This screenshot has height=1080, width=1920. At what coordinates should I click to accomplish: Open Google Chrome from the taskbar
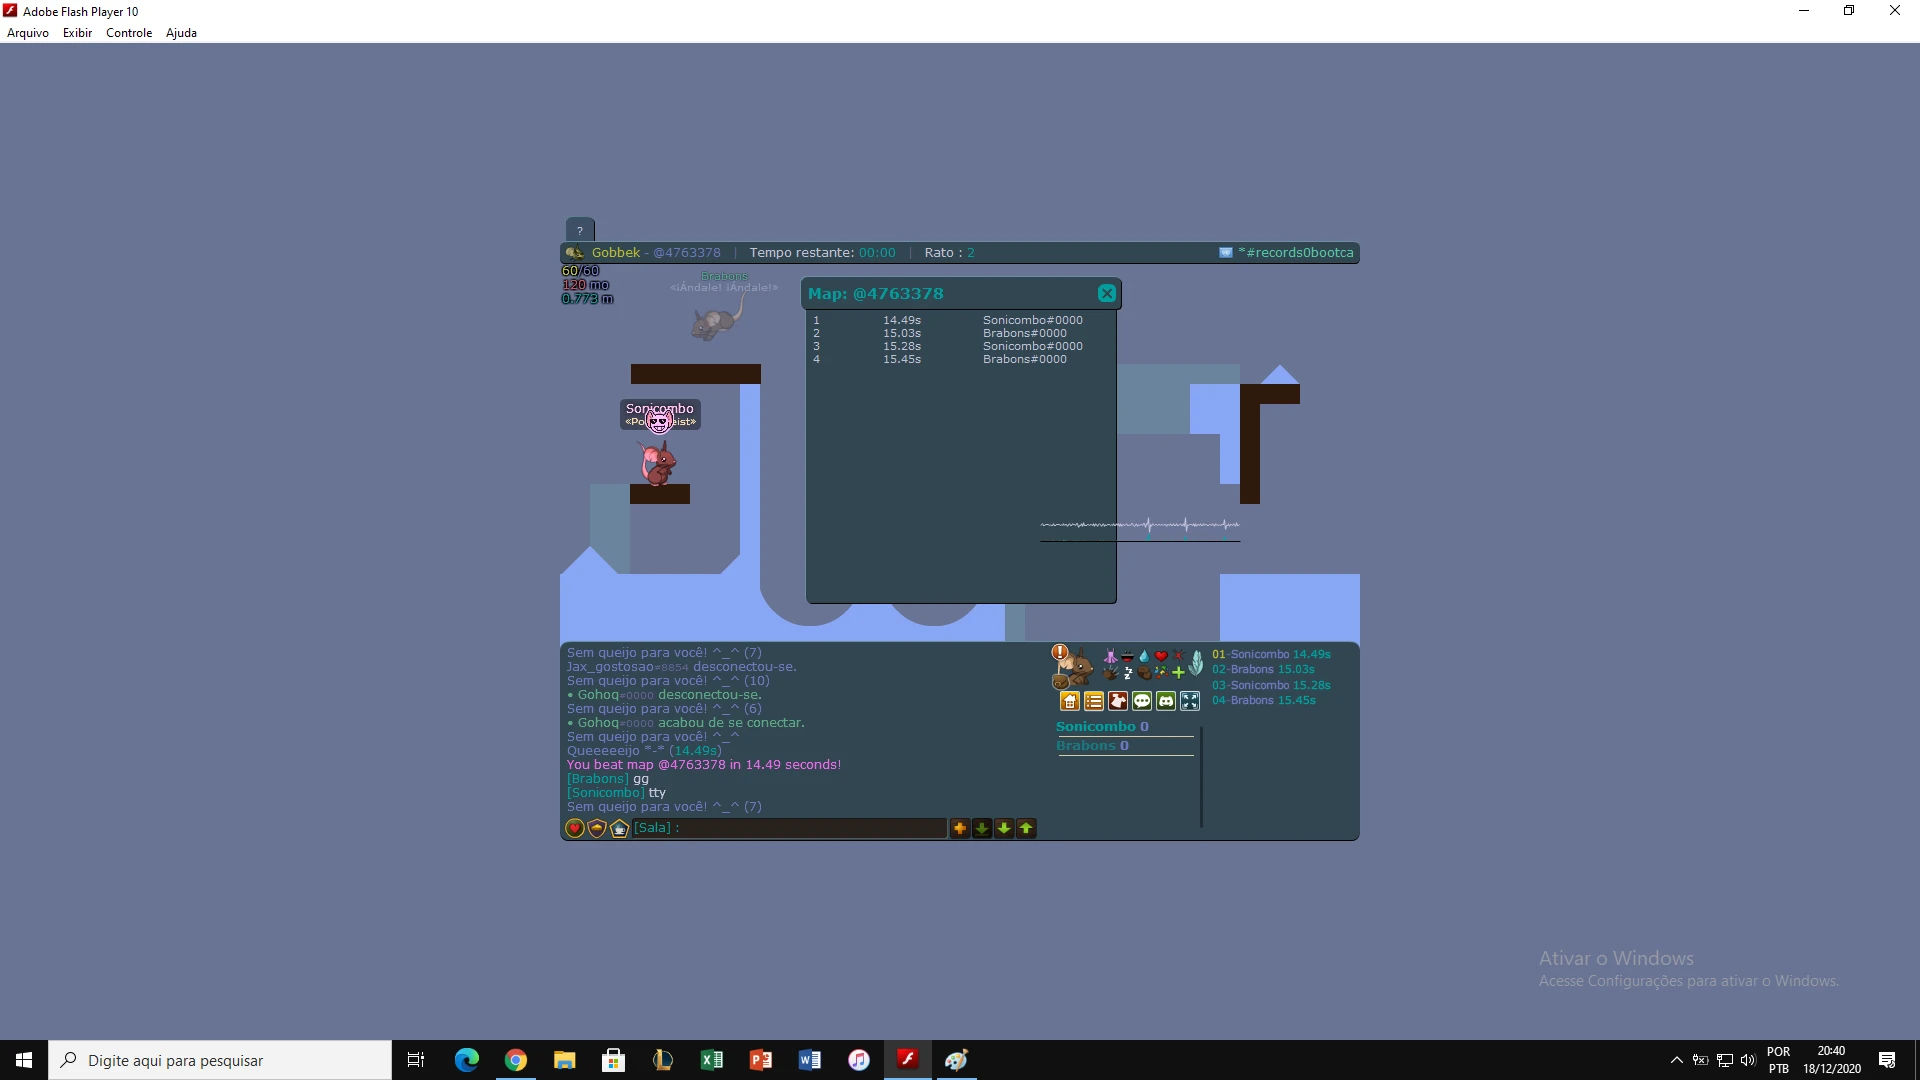pyautogui.click(x=516, y=1060)
